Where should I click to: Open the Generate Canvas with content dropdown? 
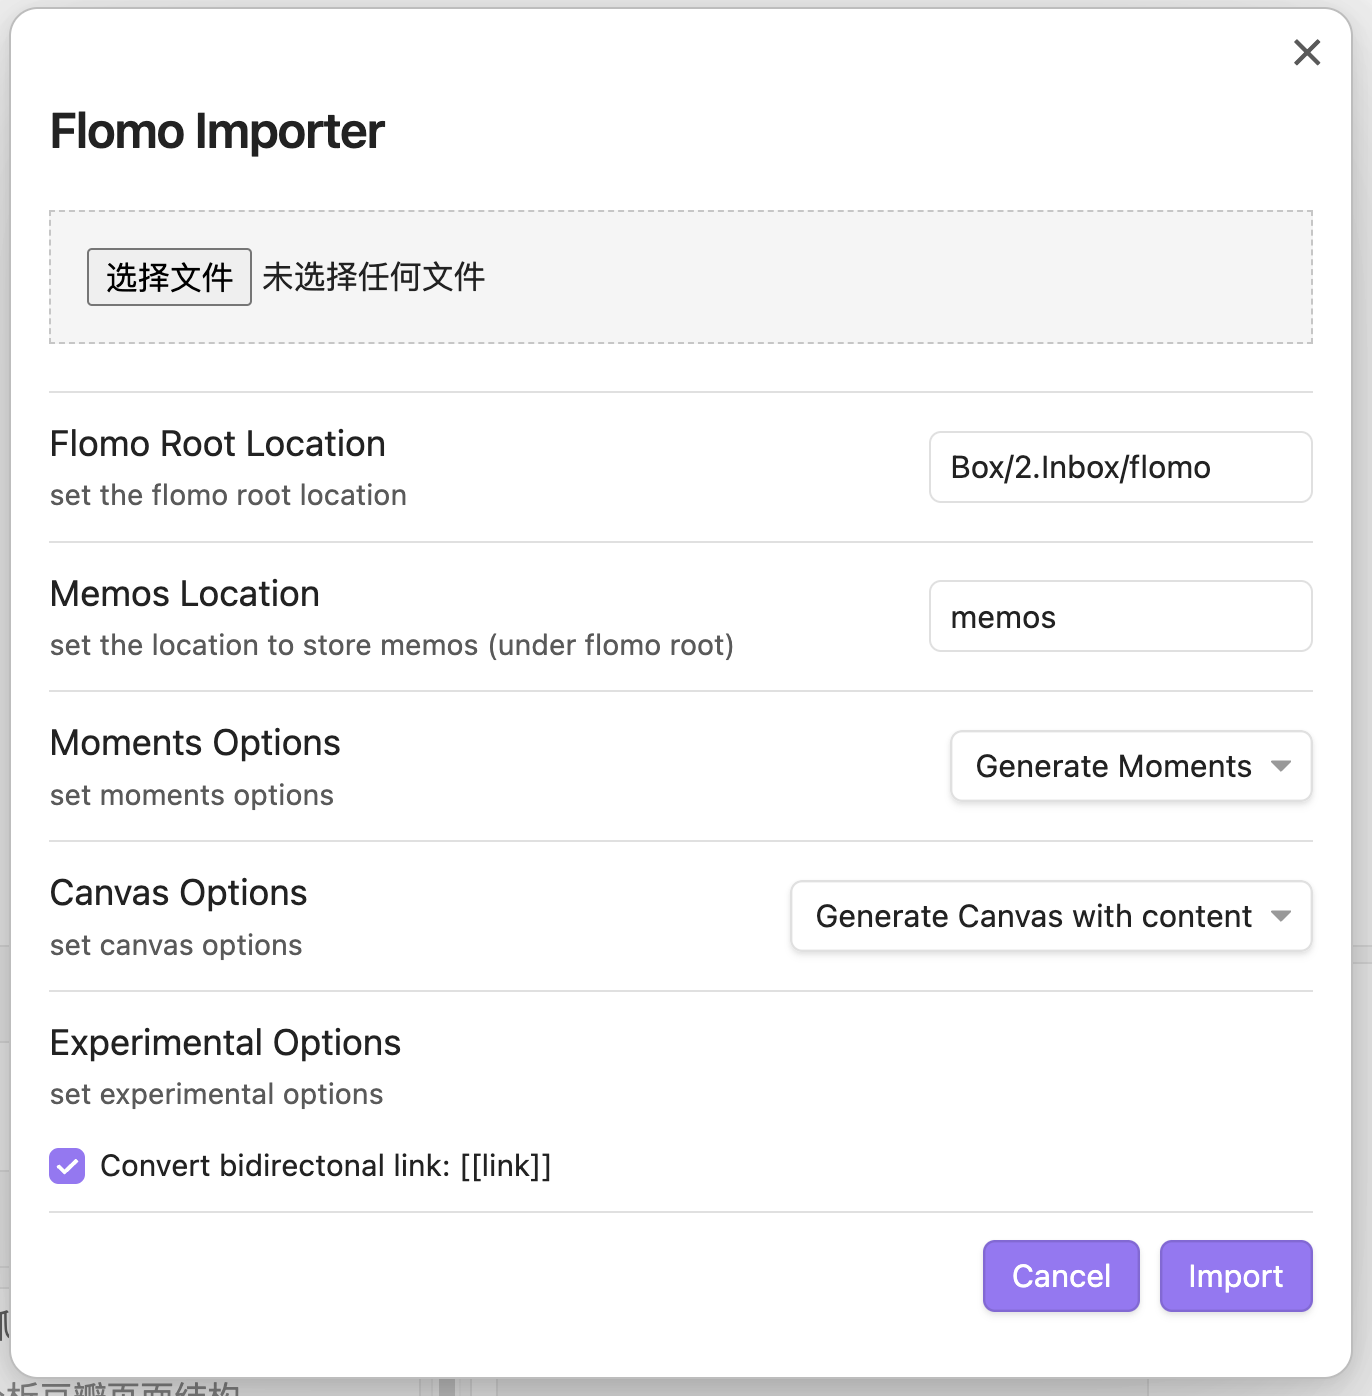(1050, 916)
